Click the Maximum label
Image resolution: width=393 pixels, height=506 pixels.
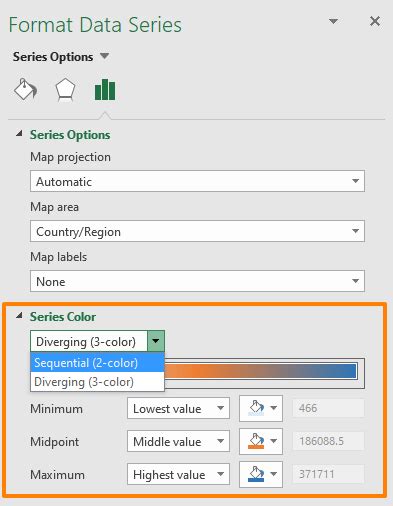coord(57,475)
